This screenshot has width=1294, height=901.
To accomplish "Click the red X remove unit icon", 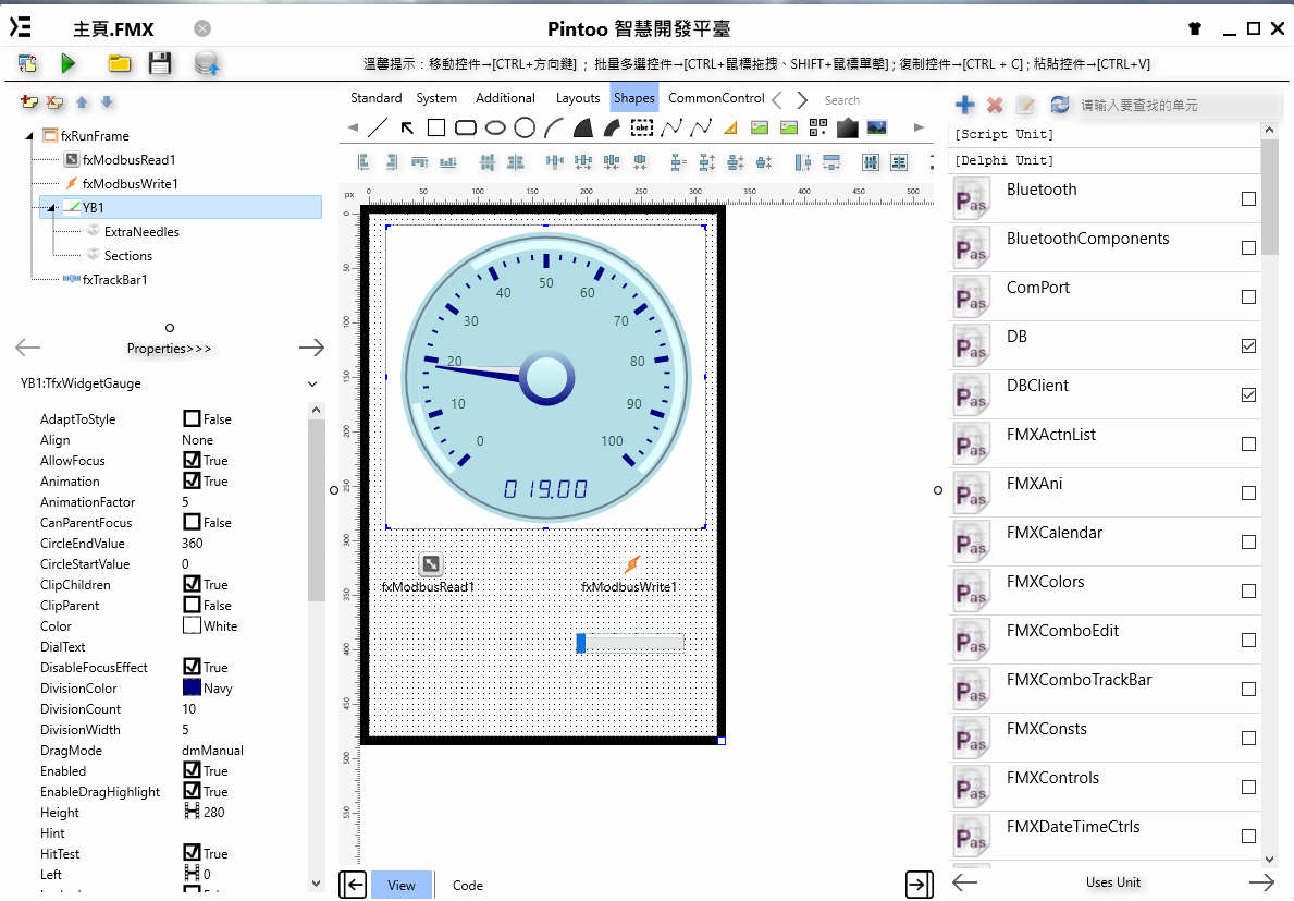I will pos(994,104).
